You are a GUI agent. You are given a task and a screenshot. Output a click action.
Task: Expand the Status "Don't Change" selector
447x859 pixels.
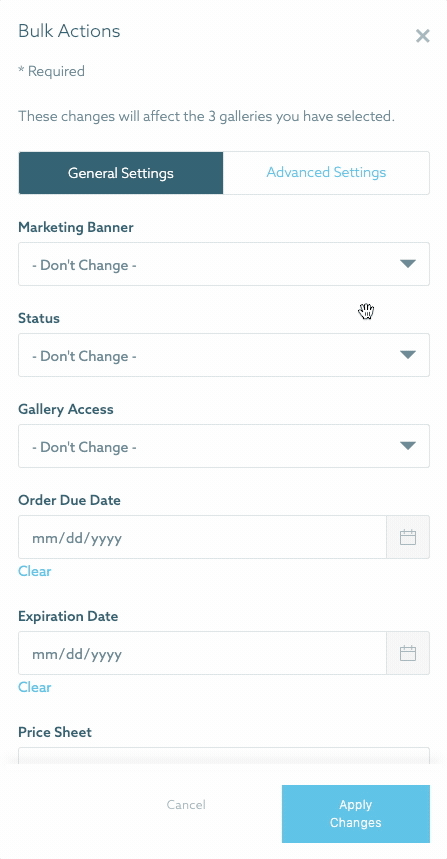tap(224, 355)
